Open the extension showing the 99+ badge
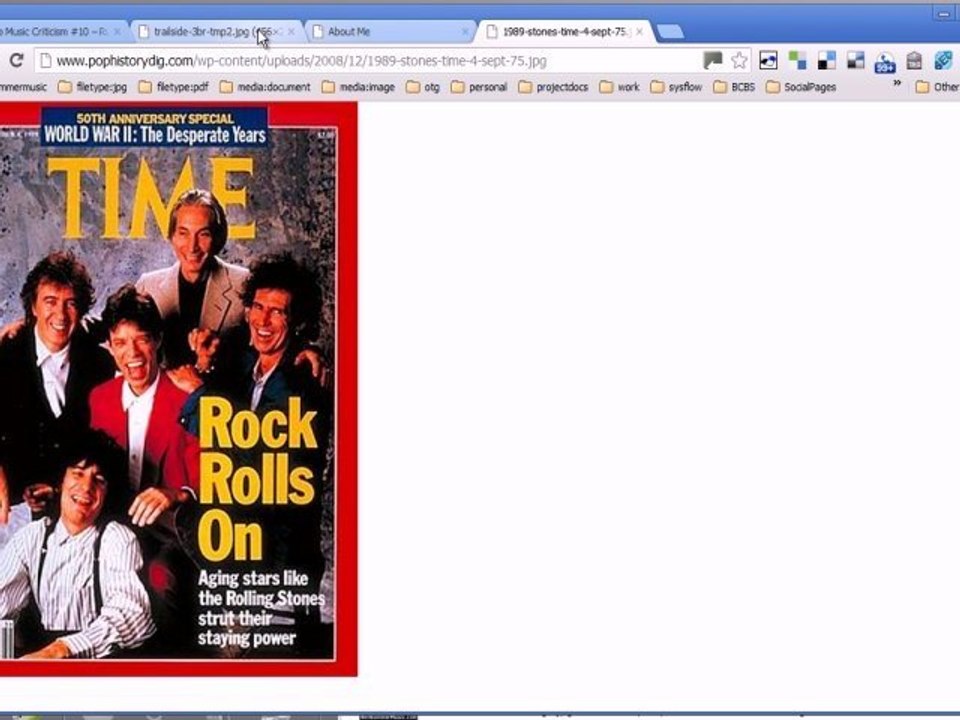The height and width of the screenshot is (720, 960). point(885,62)
